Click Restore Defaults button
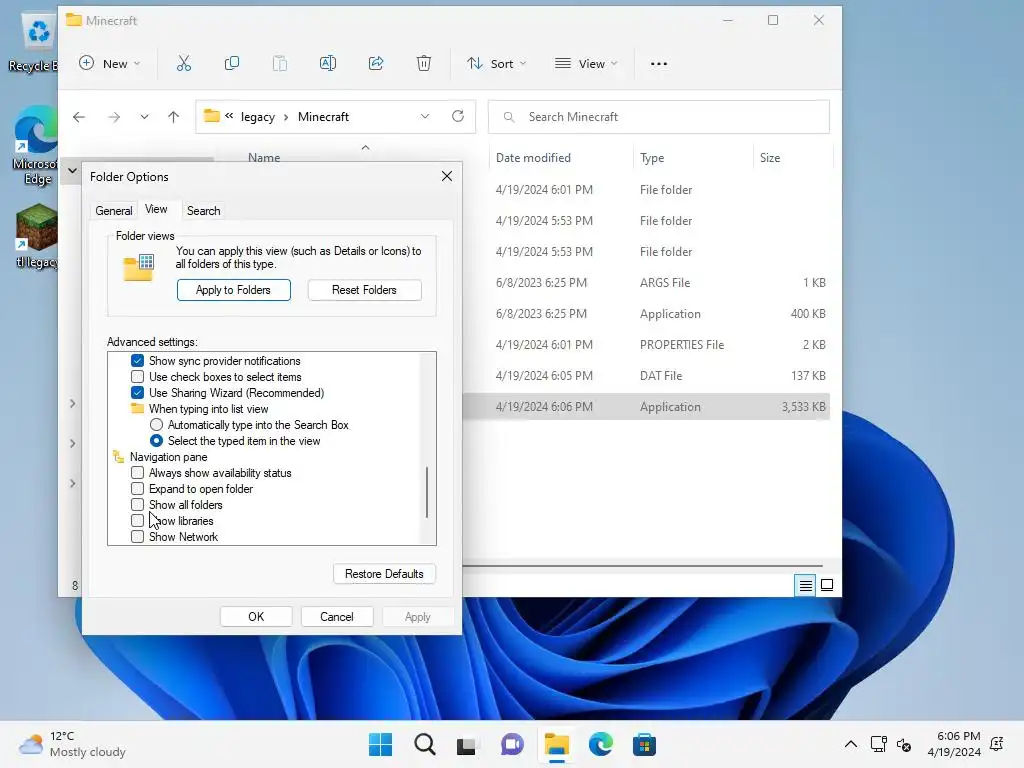 384,573
